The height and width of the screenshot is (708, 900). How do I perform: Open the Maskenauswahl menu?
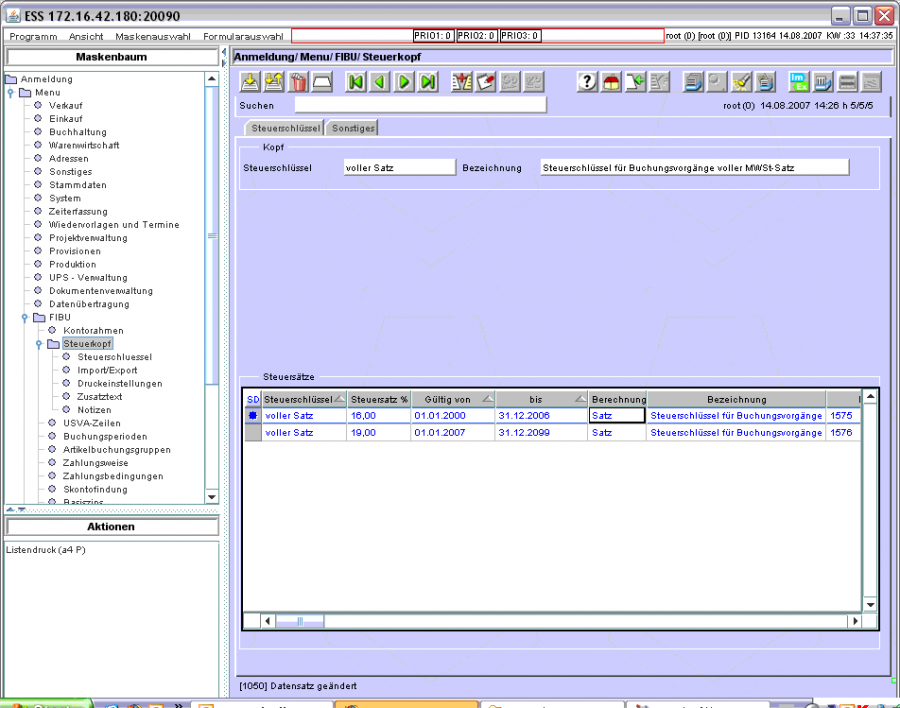pos(152,35)
